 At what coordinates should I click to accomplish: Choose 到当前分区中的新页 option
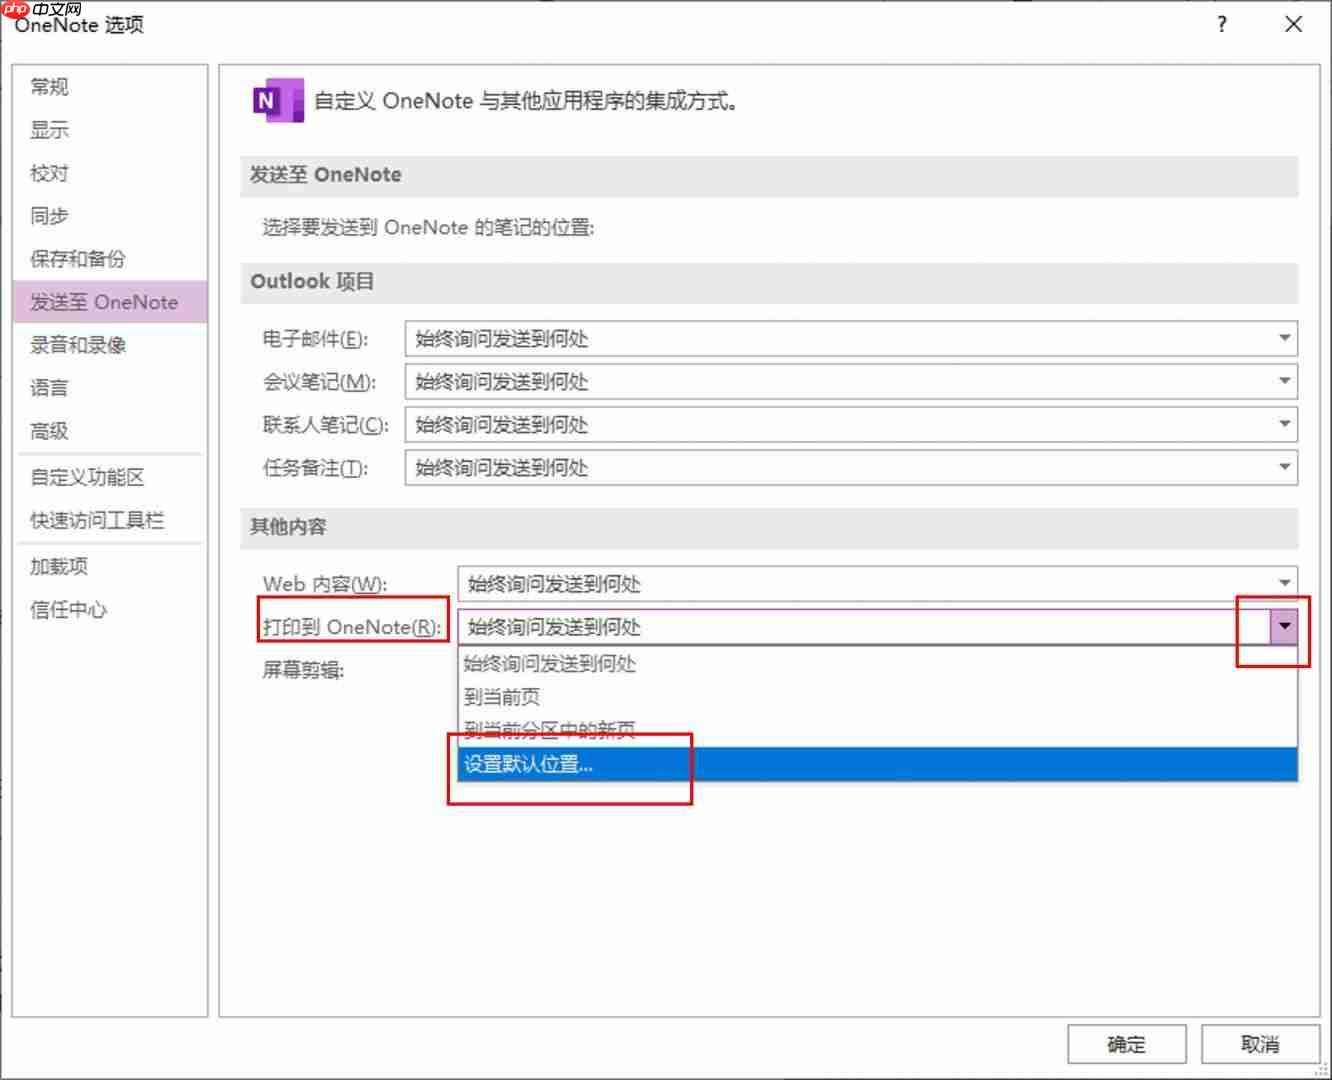tap(877, 730)
